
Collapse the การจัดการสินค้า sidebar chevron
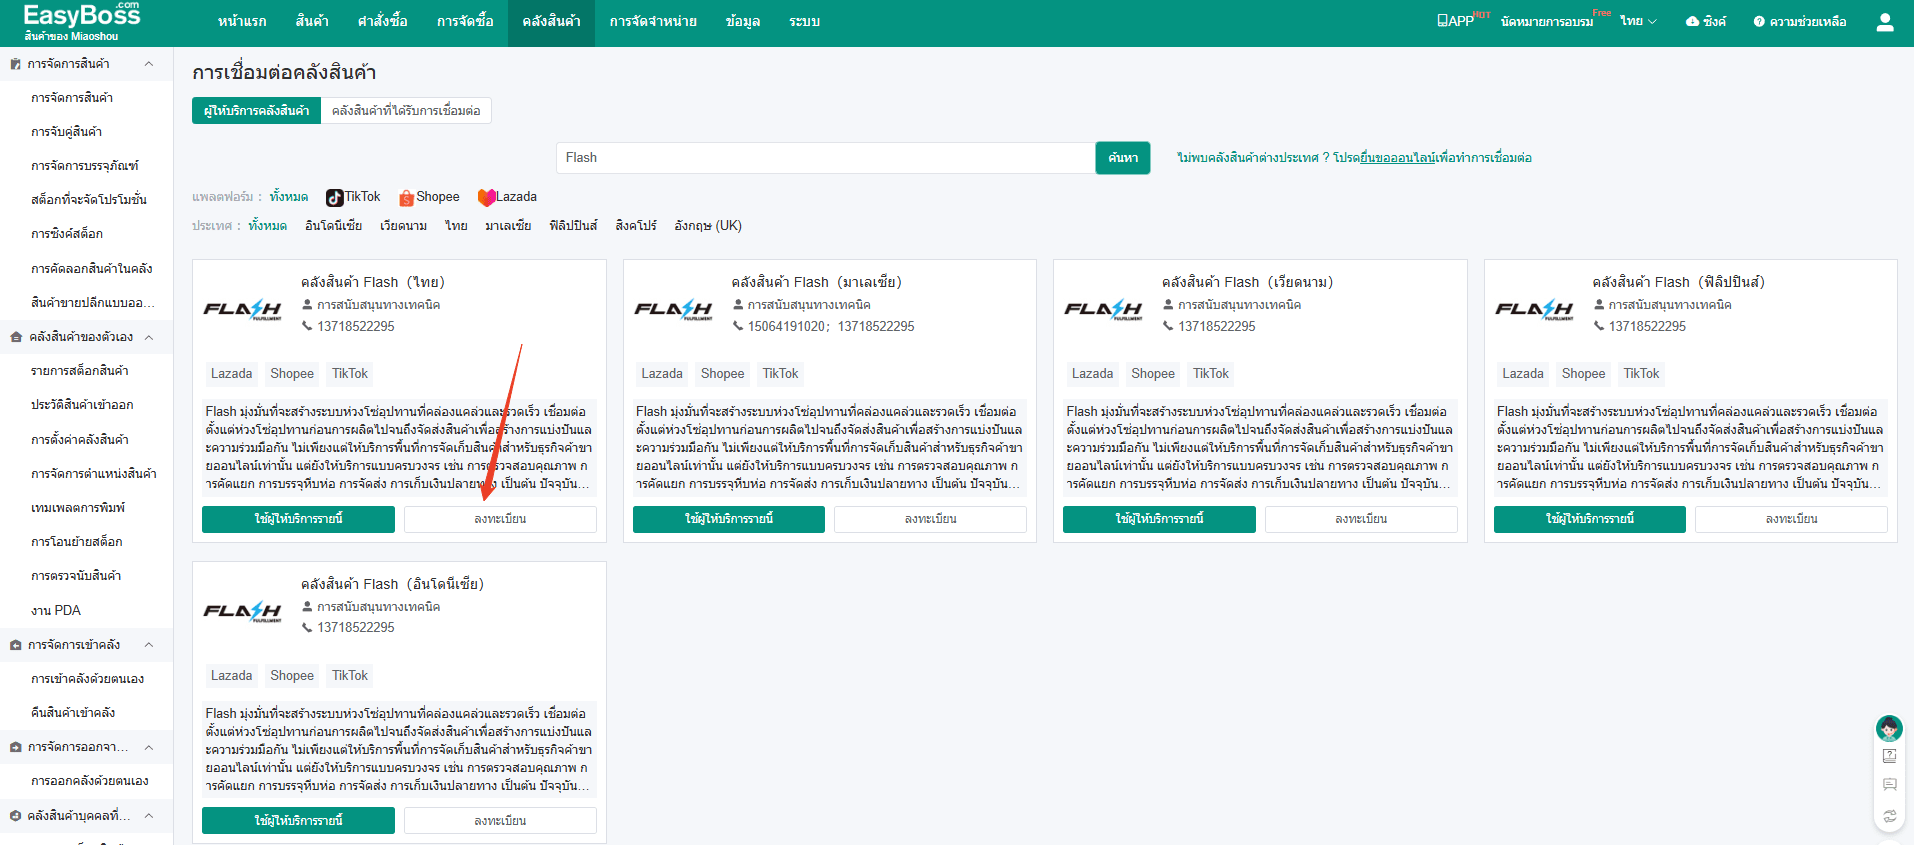149,64
